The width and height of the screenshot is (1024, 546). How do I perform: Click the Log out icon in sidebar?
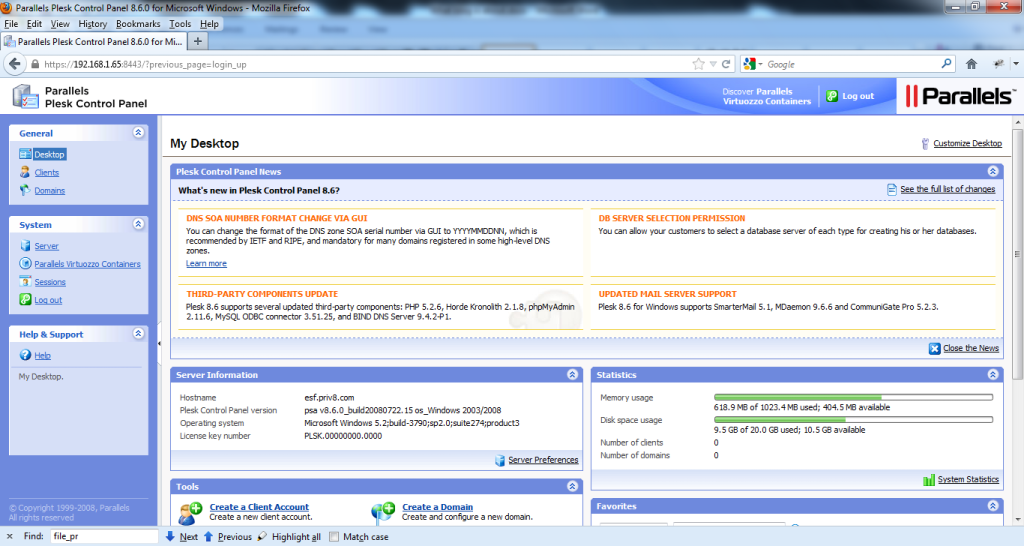tap(25, 299)
